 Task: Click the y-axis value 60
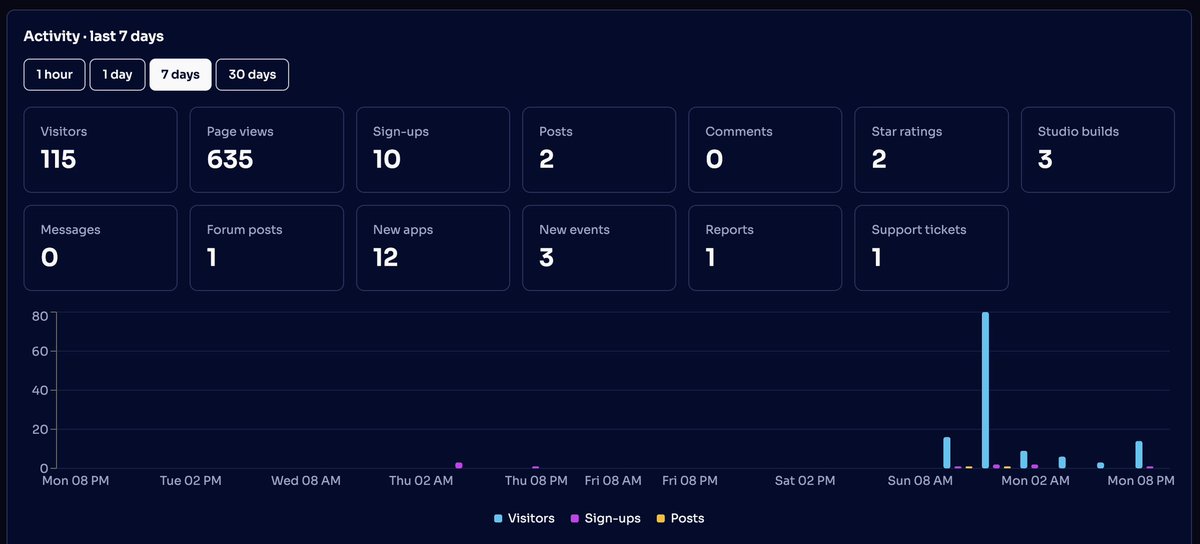[x=41, y=351]
